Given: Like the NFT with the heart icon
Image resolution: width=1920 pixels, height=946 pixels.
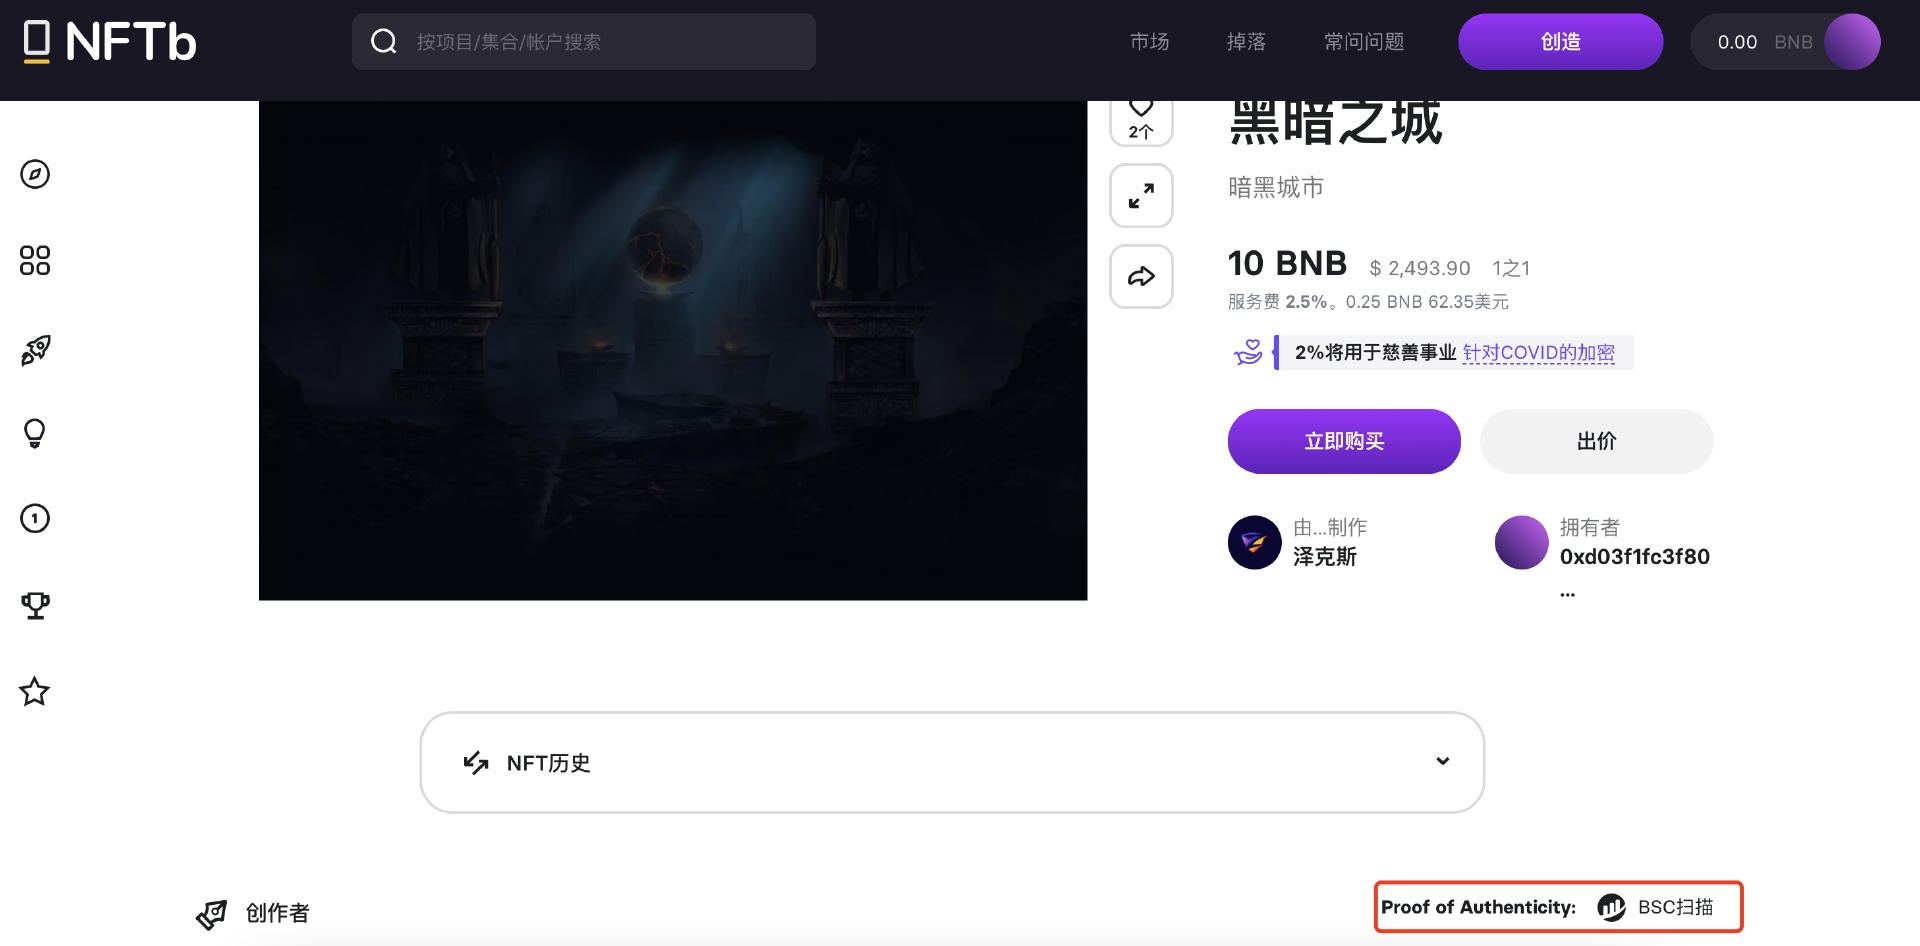Looking at the screenshot, I should click(x=1141, y=107).
